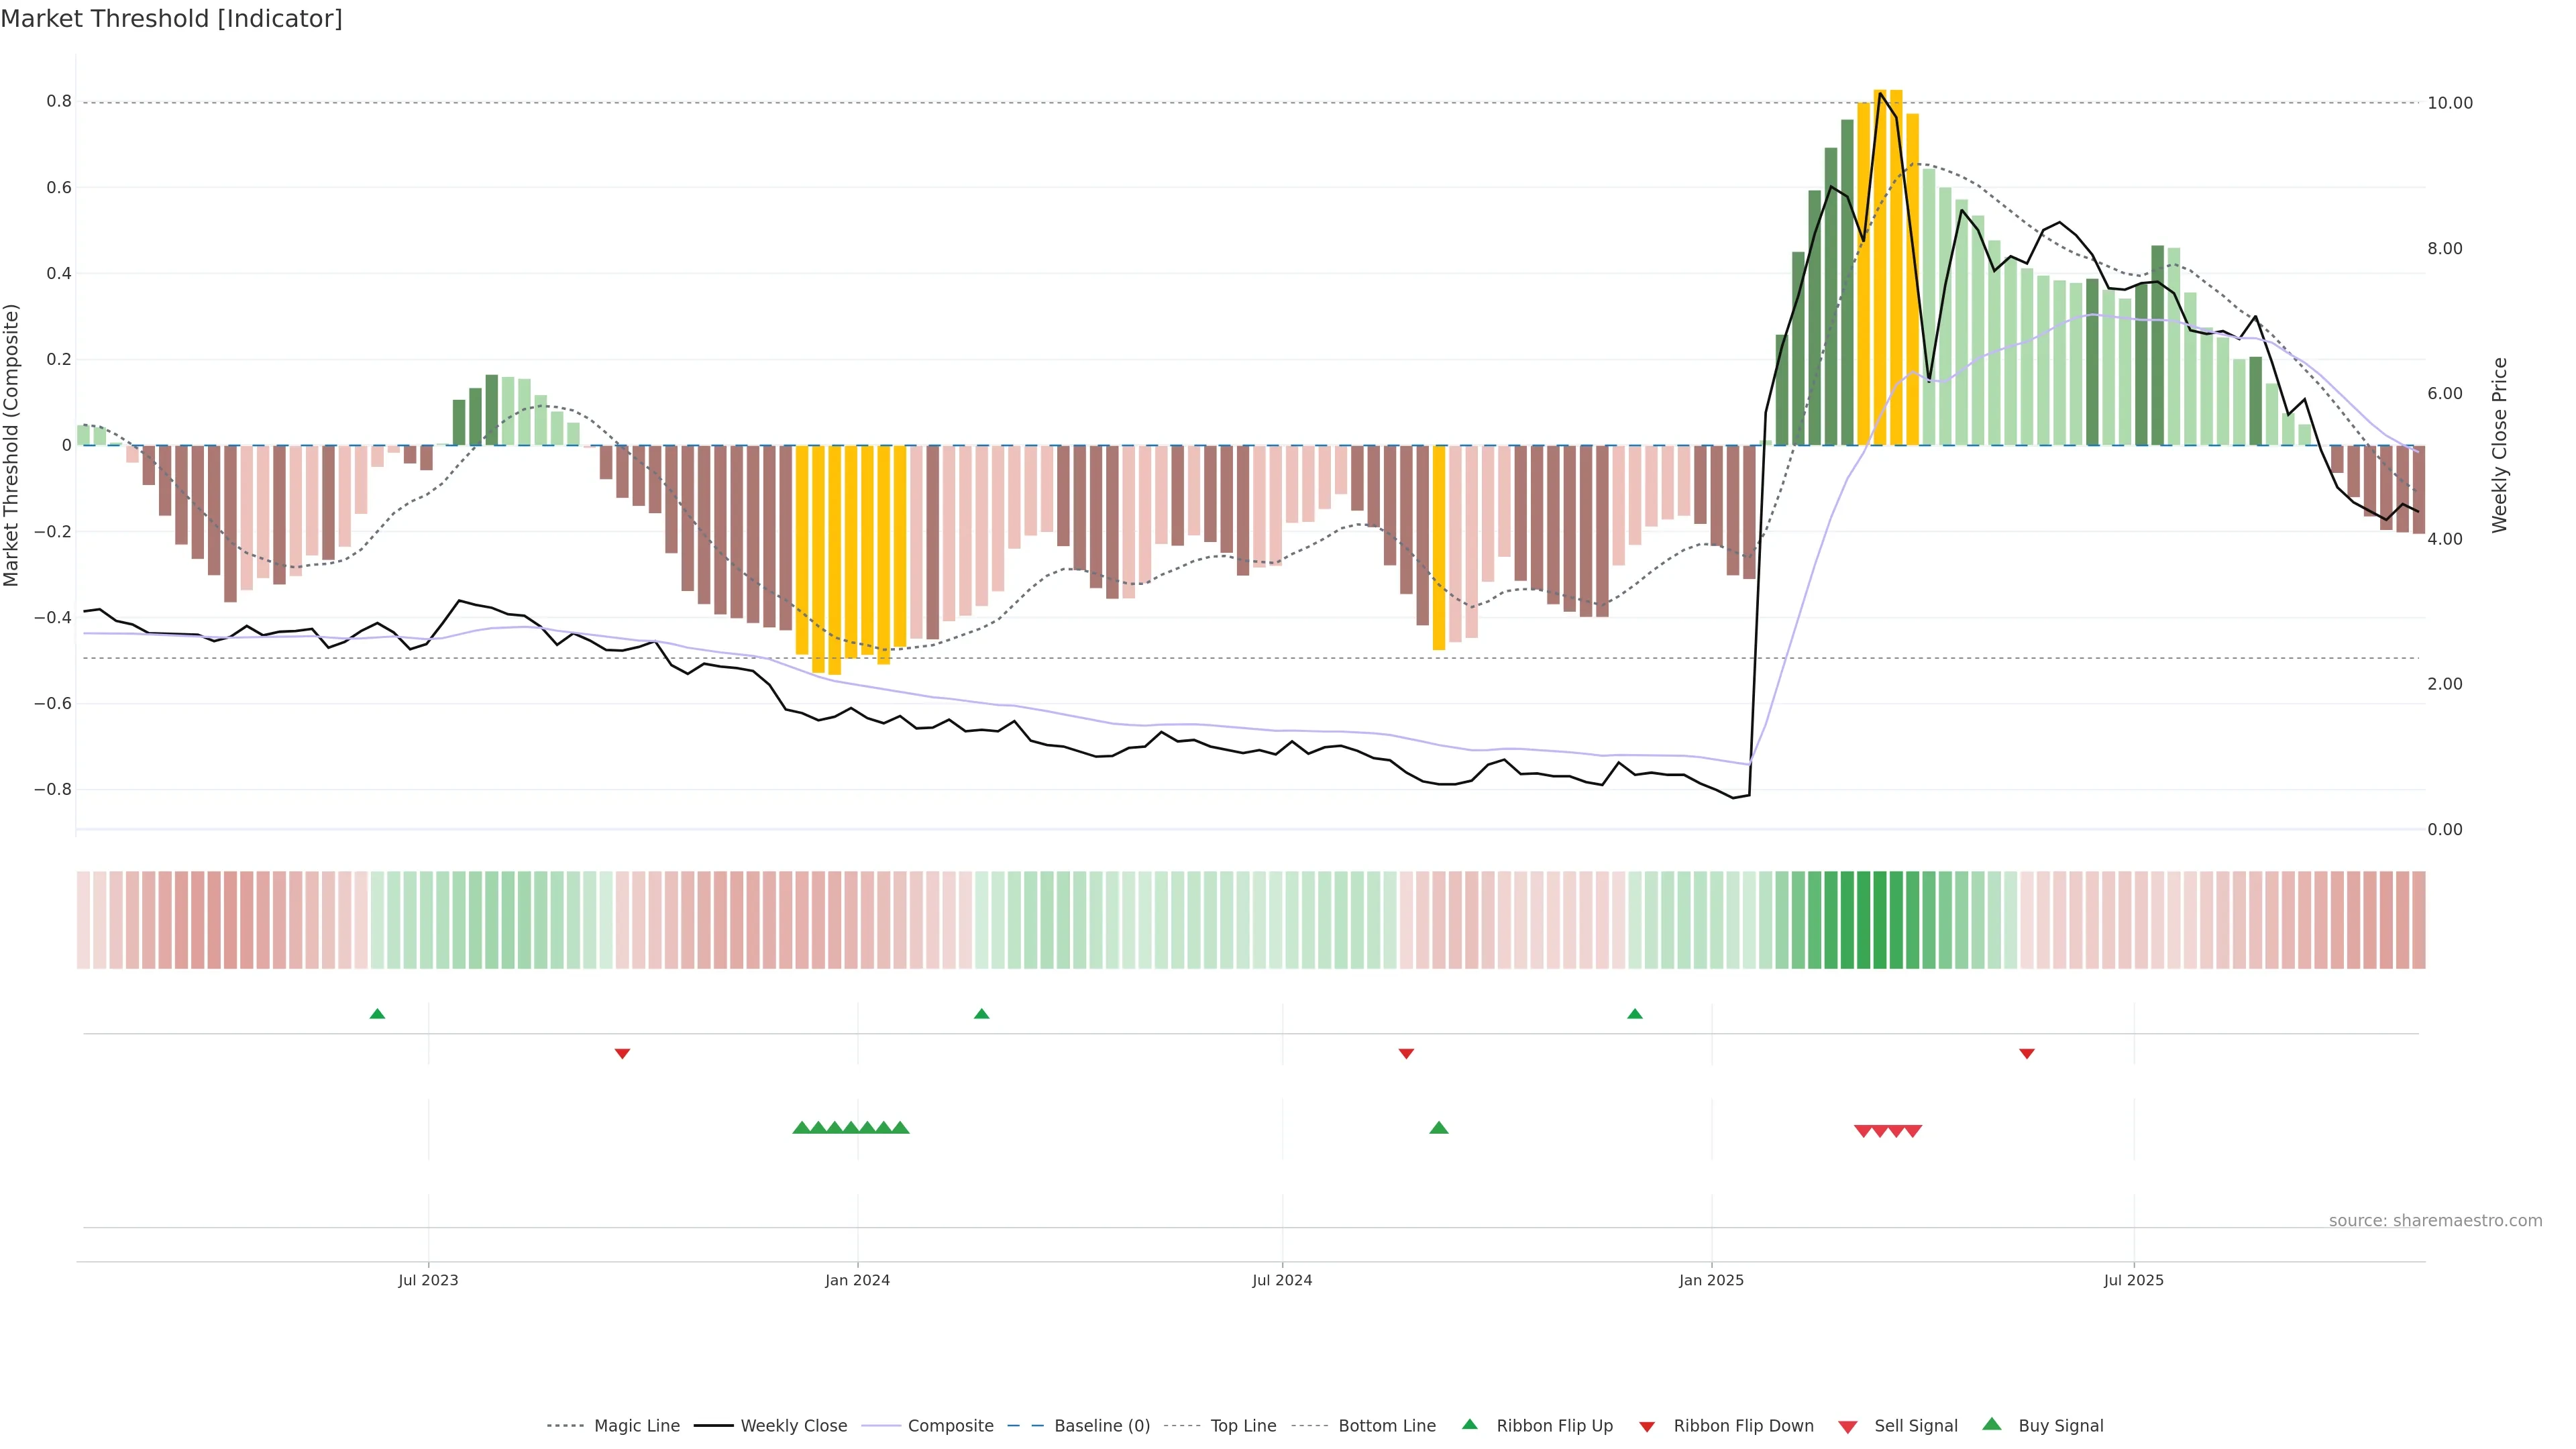2576x1449 pixels.
Task: Toggle the Weekly Close legend entry
Action: 793,1425
